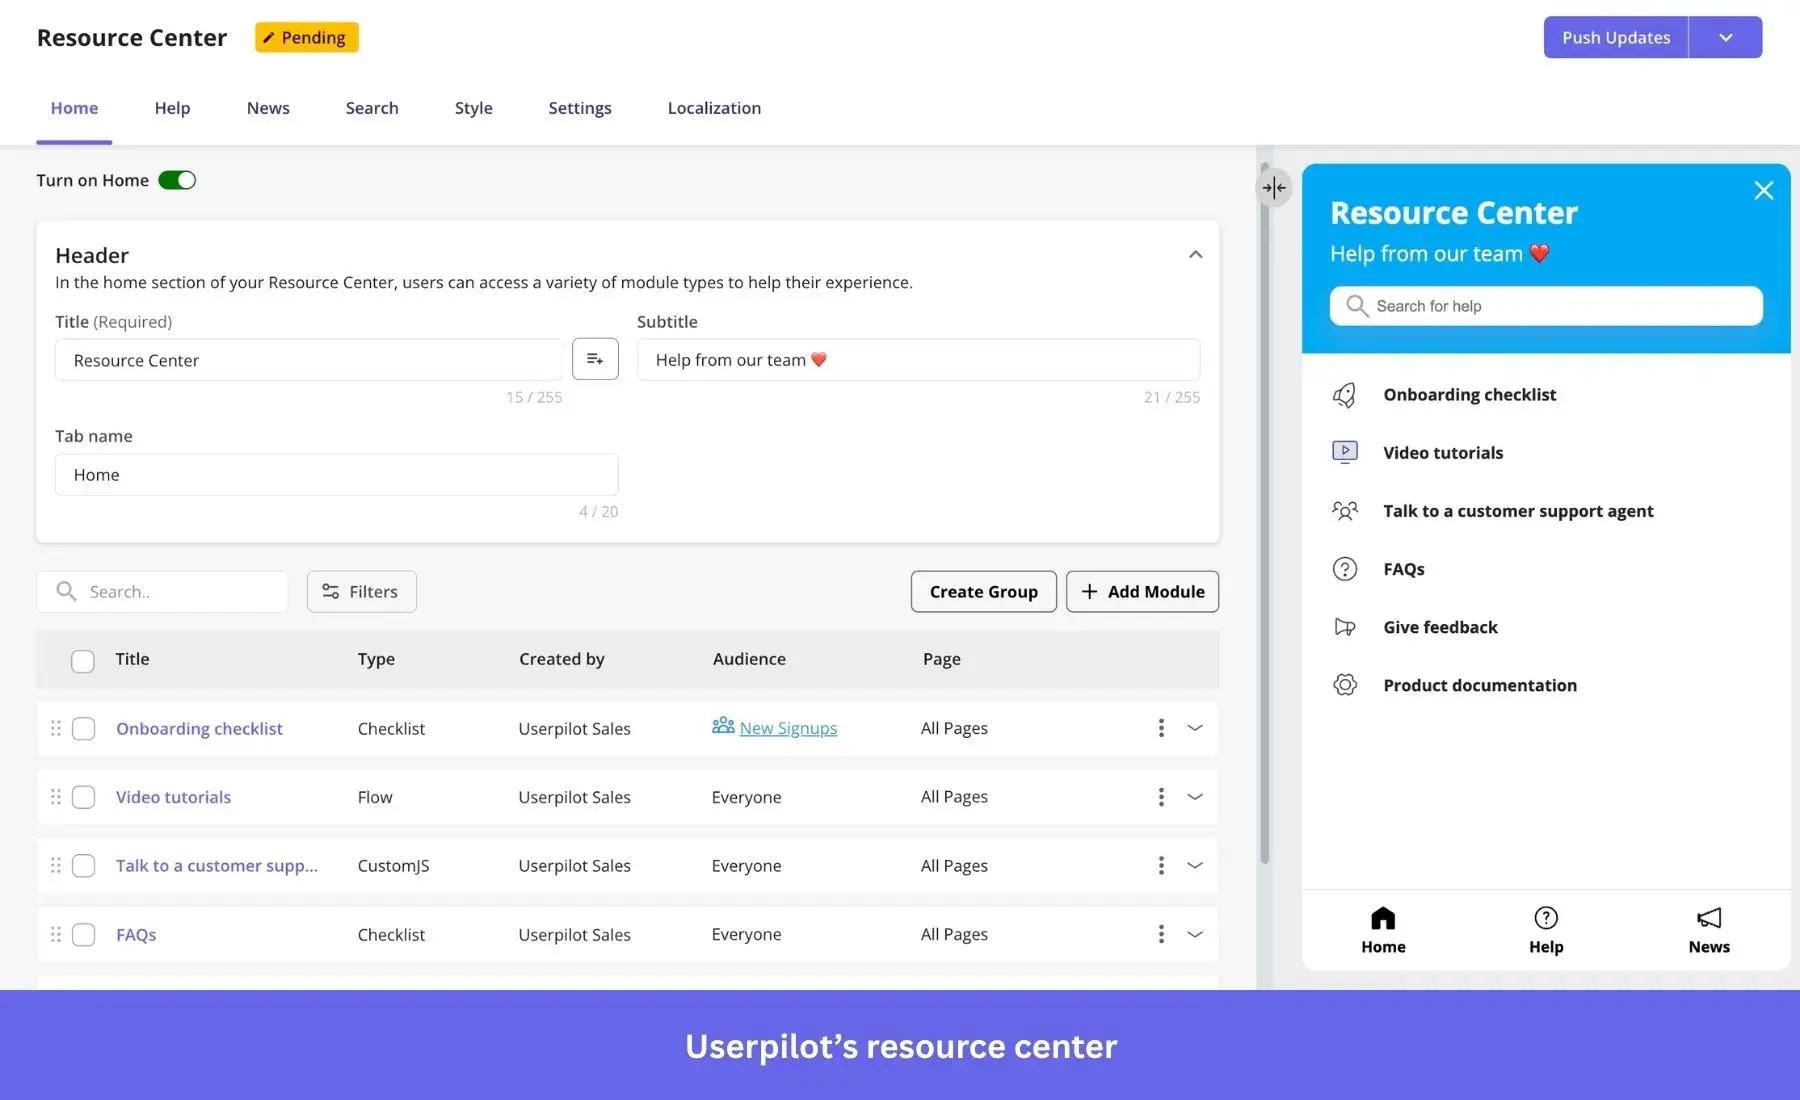
Task: Click the megaphone icon beside Give feedback
Action: [1344, 627]
